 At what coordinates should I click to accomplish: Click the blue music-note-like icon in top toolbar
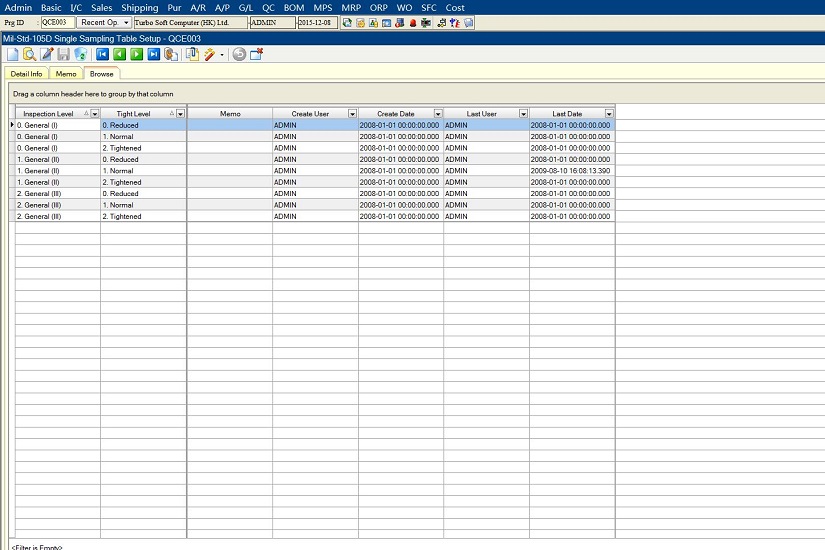point(441,23)
